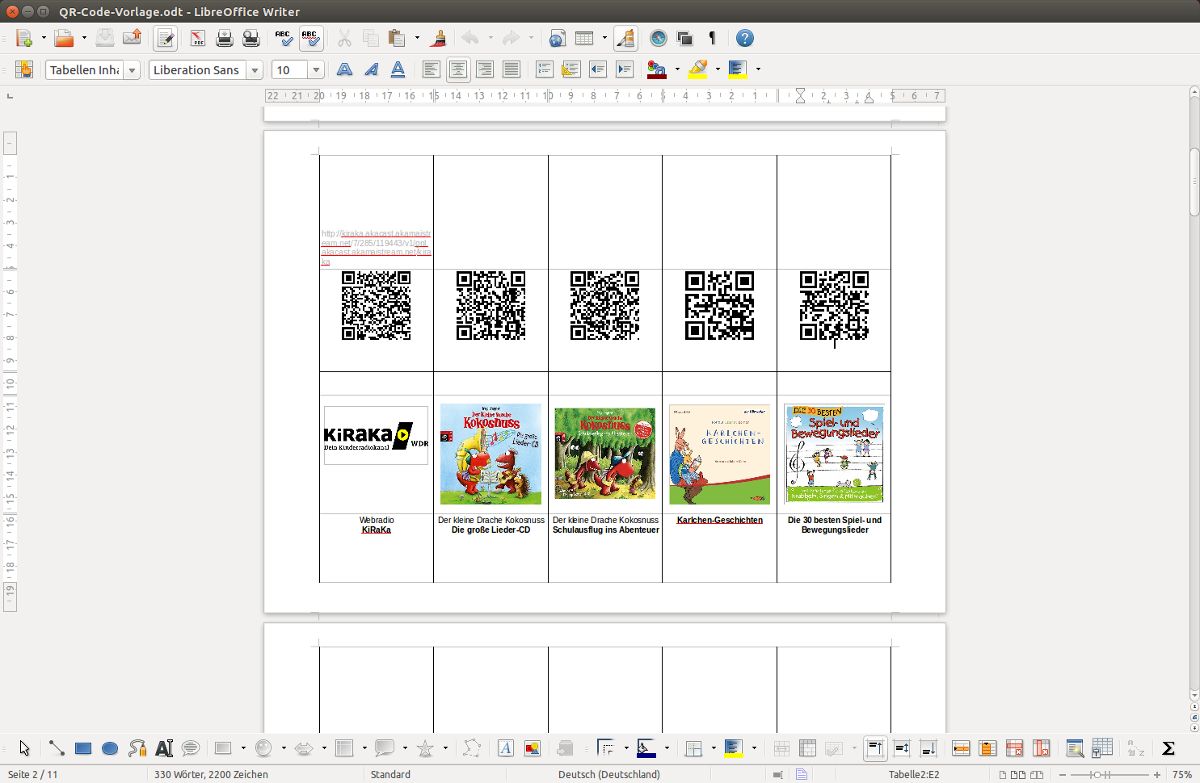Viewport: 1200px width, 783px height.
Task: Select the Ellipse tool
Action: 111,747
